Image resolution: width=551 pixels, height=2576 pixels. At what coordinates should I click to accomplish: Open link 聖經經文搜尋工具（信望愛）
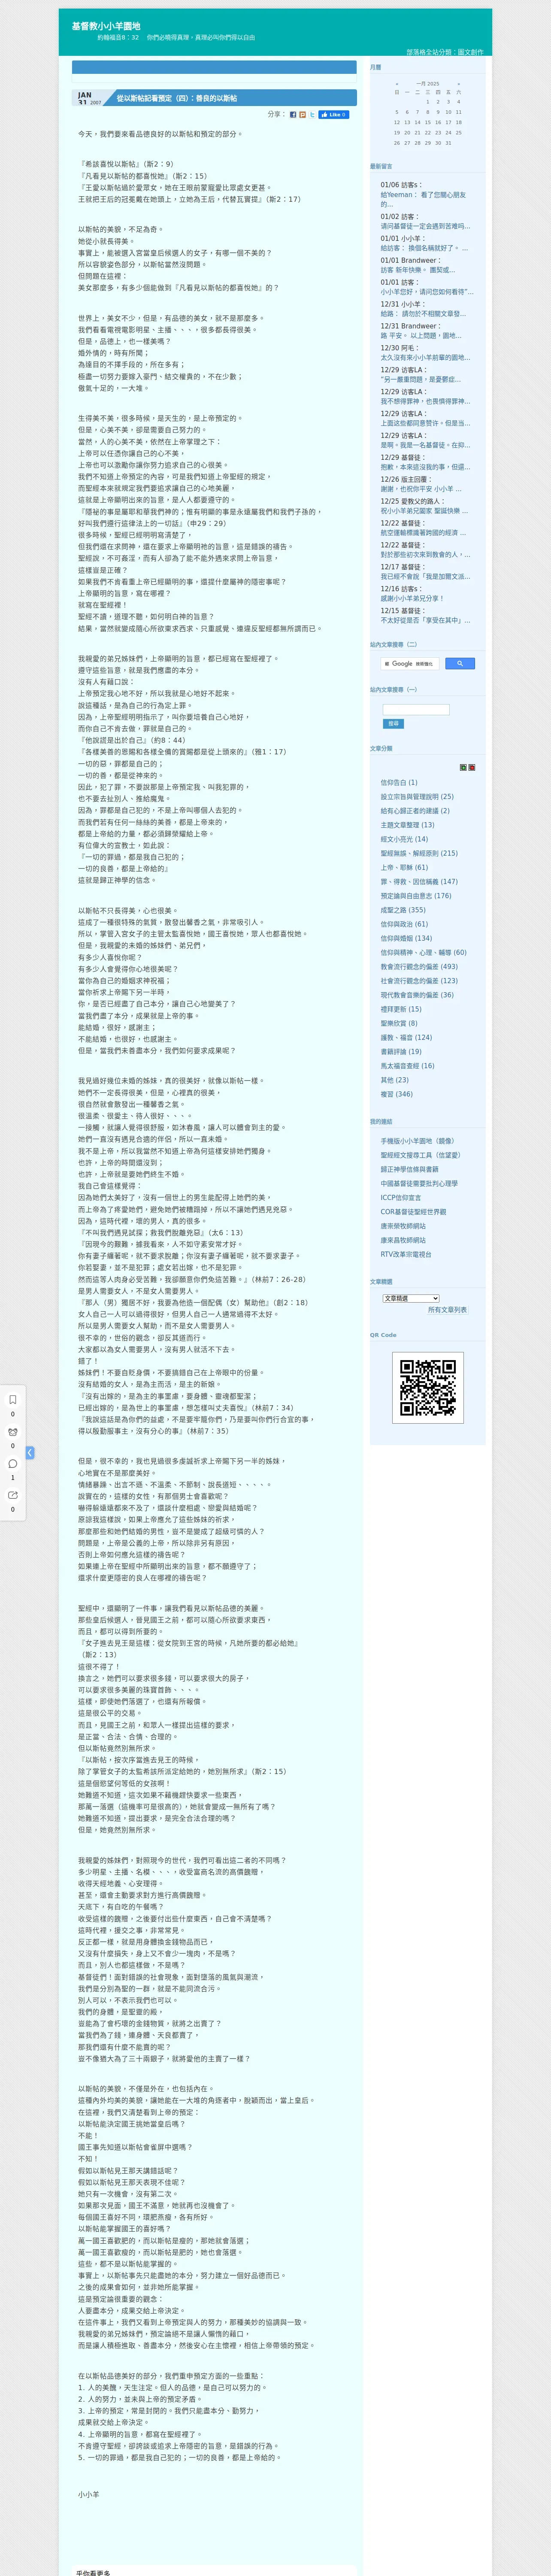pyautogui.click(x=420, y=1155)
